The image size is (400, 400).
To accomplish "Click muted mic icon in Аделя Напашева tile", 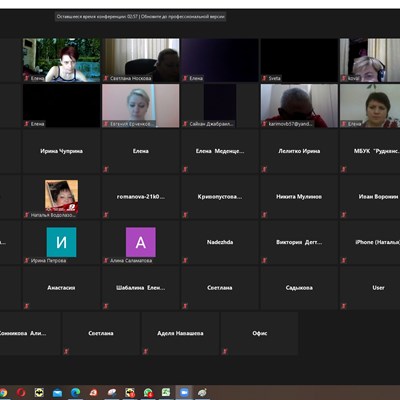I will click(145, 351).
